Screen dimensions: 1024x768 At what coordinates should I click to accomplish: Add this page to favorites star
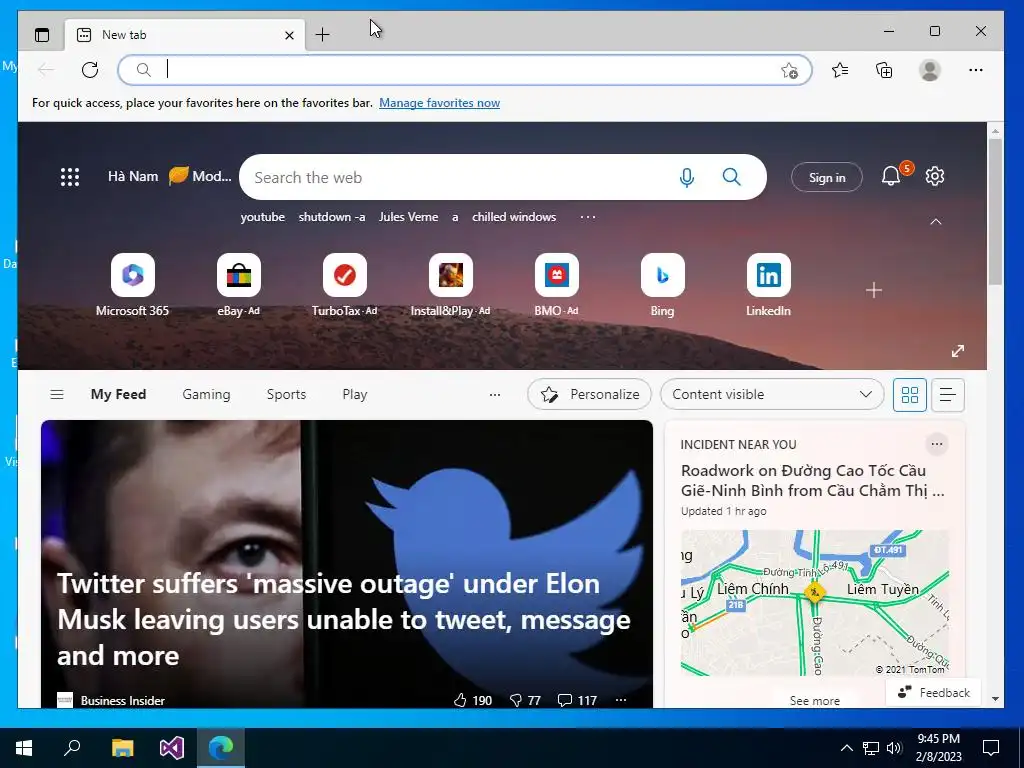tap(790, 71)
